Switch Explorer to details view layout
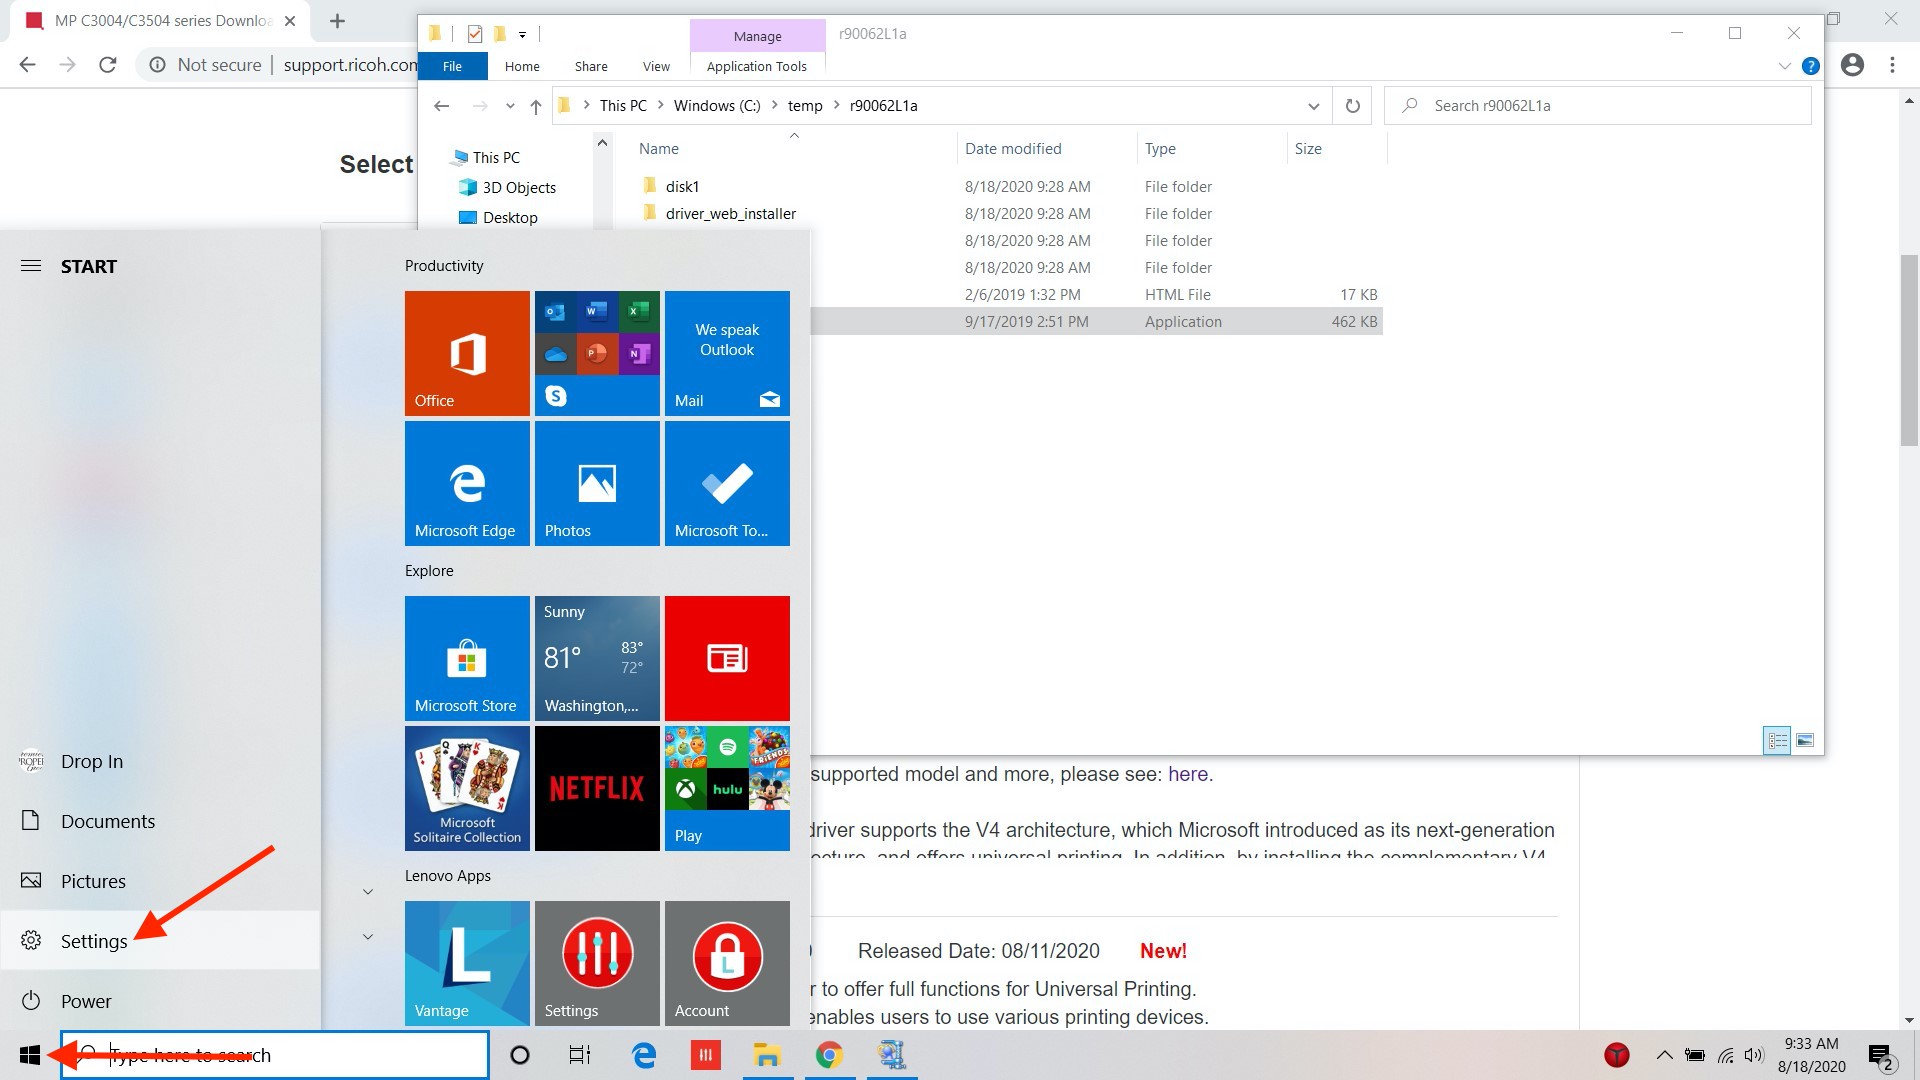The image size is (1920, 1080). (1777, 740)
